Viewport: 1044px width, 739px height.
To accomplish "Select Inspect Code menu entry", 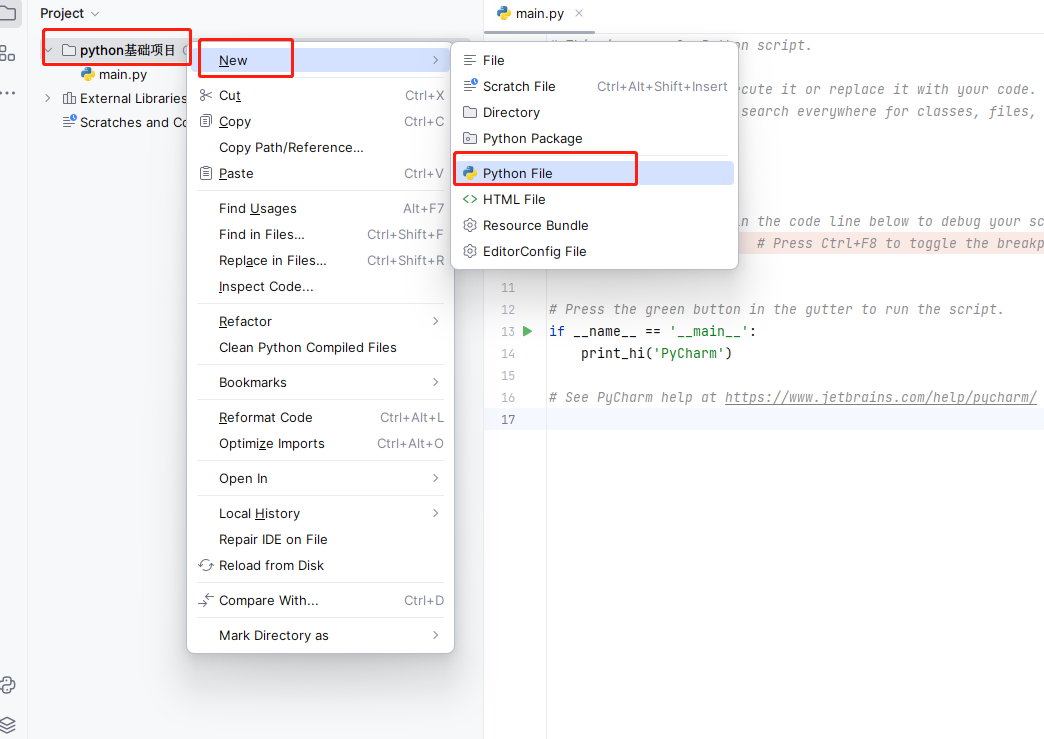I will point(320,286).
